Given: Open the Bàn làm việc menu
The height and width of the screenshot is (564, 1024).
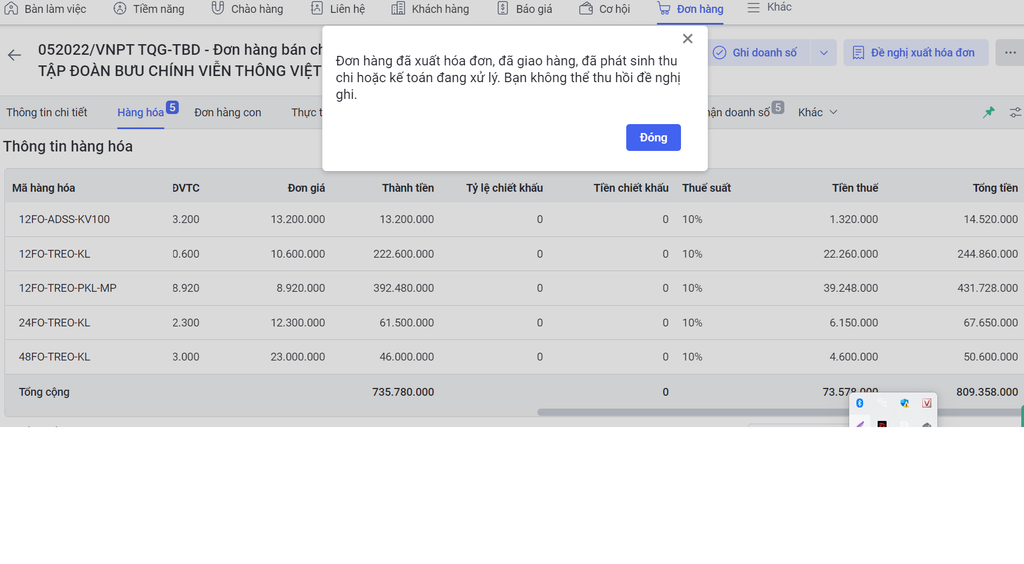Looking at the screenshot, I should pos(45,9).
